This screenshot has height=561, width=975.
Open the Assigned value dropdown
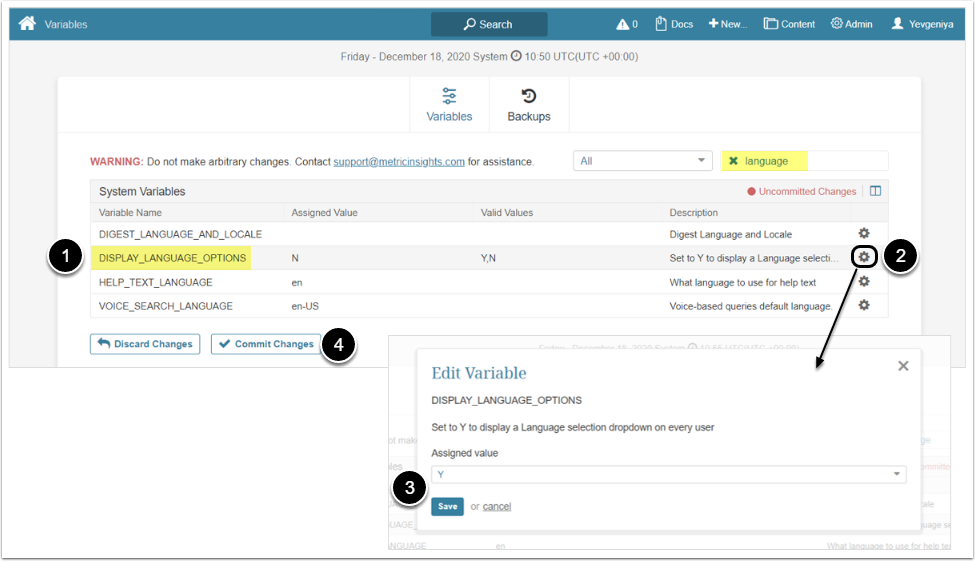668,474
